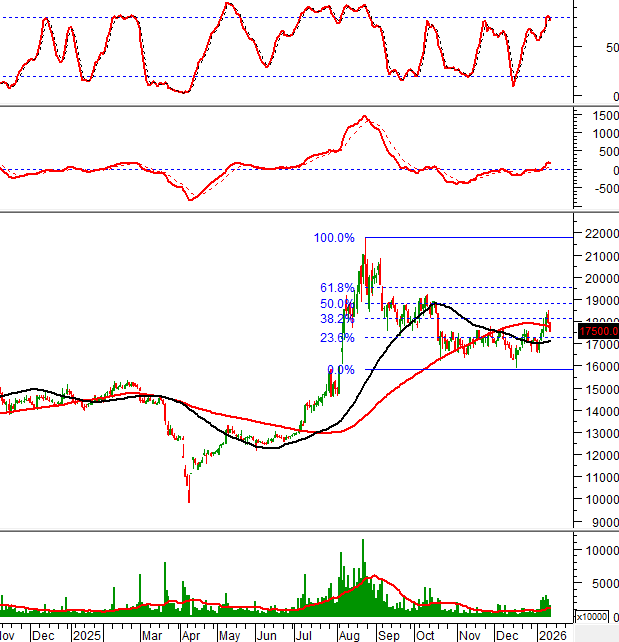Click the 5000 label on the volume axis
Screen dimensions: 619x642
598,585
